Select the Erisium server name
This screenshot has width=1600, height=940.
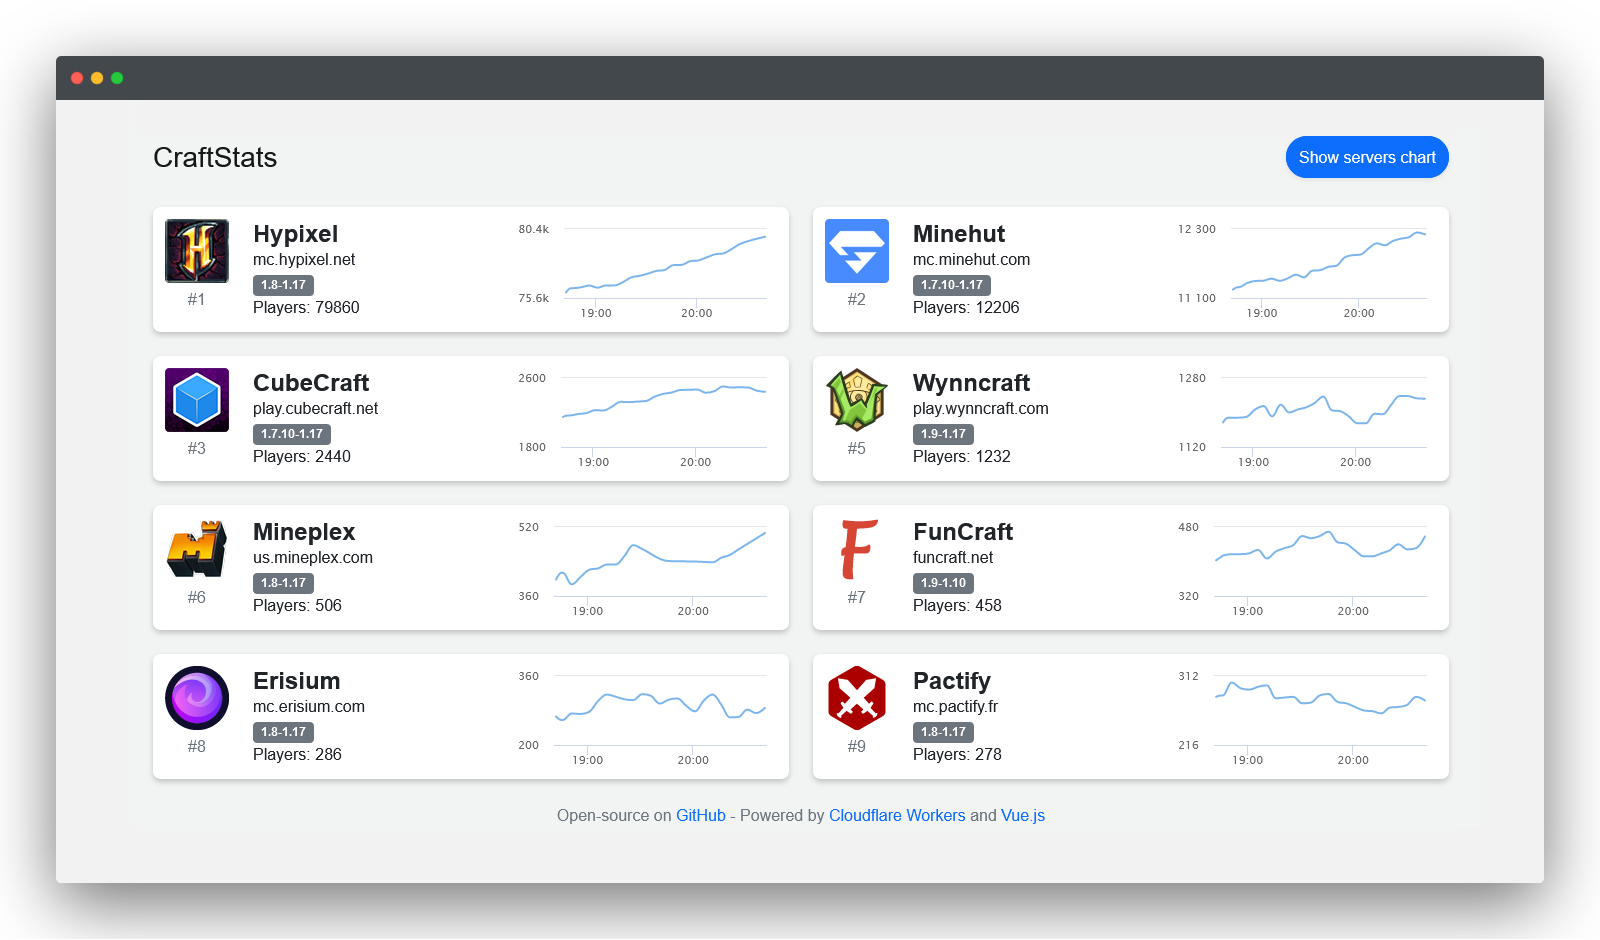[x=297, y=681]
